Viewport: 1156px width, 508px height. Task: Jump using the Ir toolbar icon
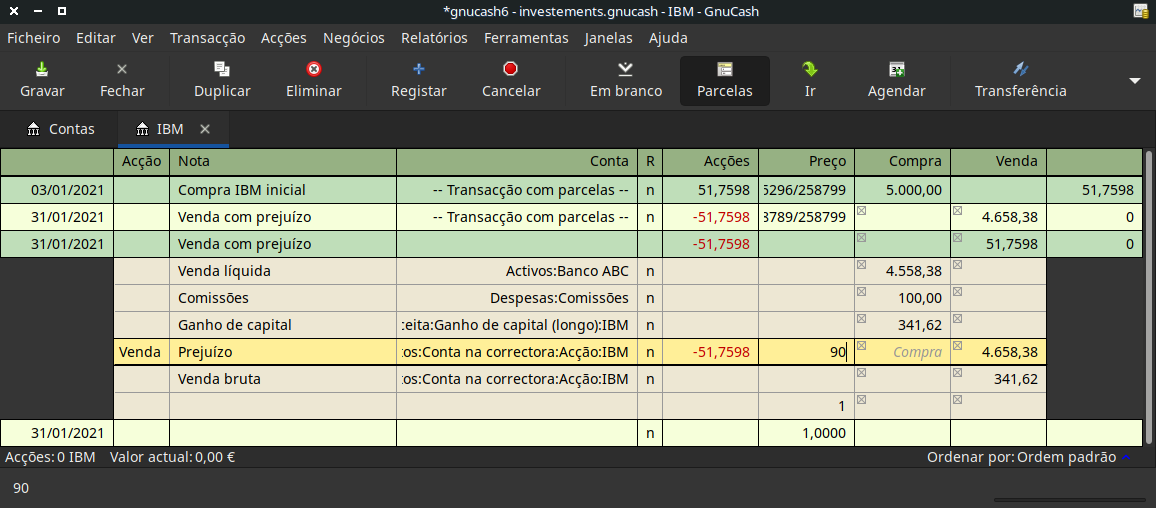[810, 70]
